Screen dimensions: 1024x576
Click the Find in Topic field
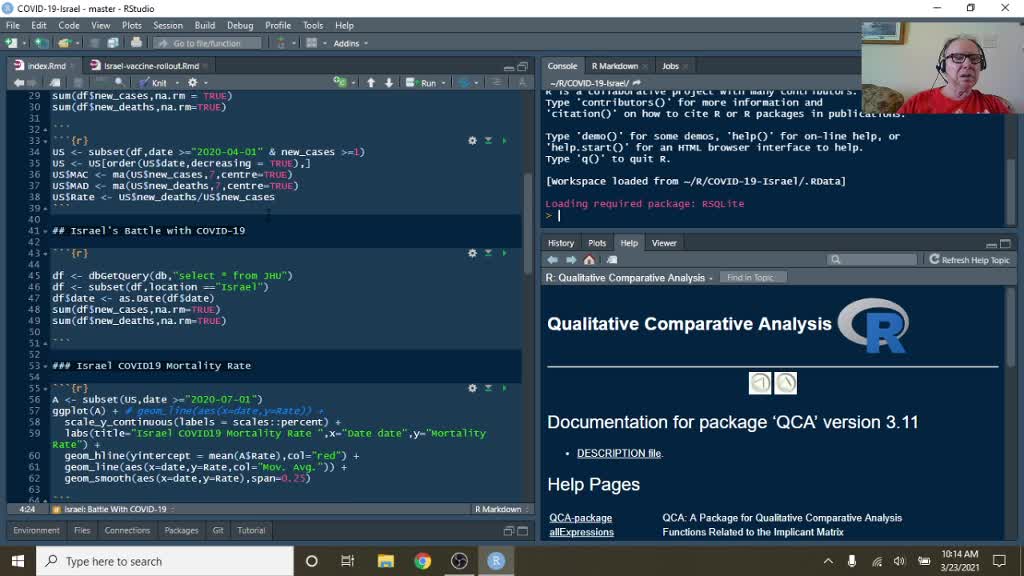pyautogui.click(x=752, y=278)
